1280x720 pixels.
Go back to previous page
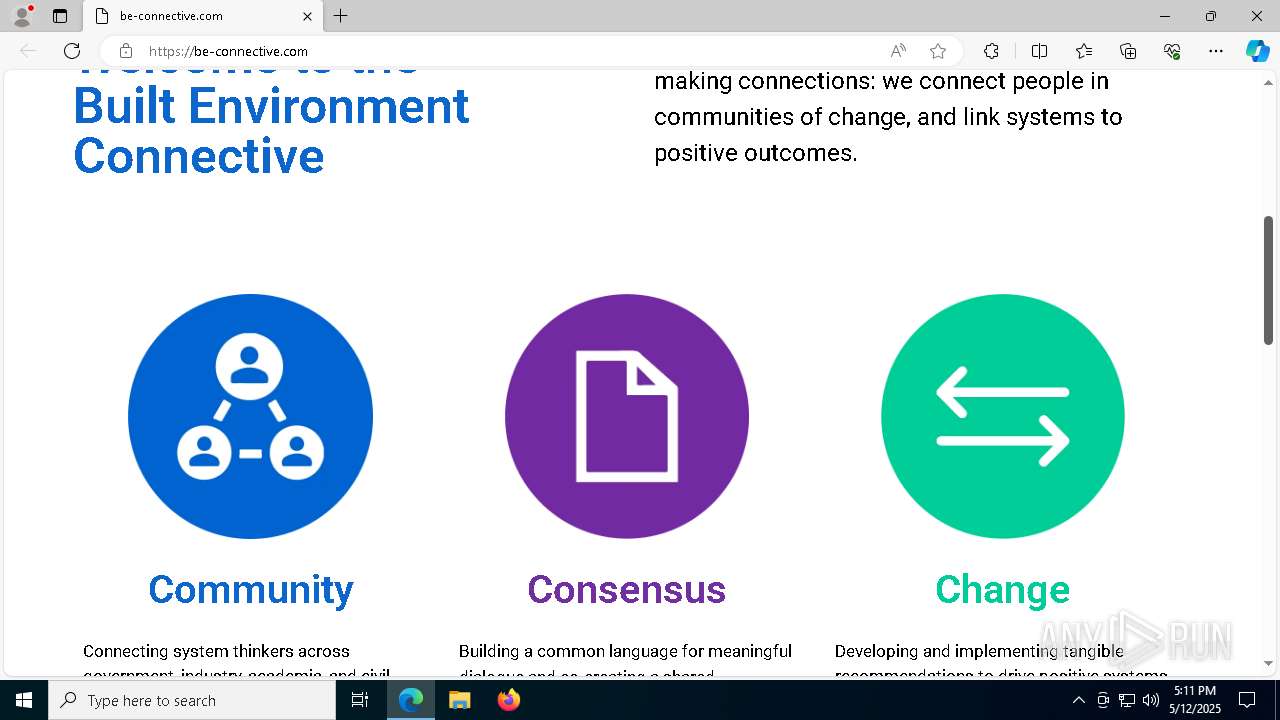28,51
